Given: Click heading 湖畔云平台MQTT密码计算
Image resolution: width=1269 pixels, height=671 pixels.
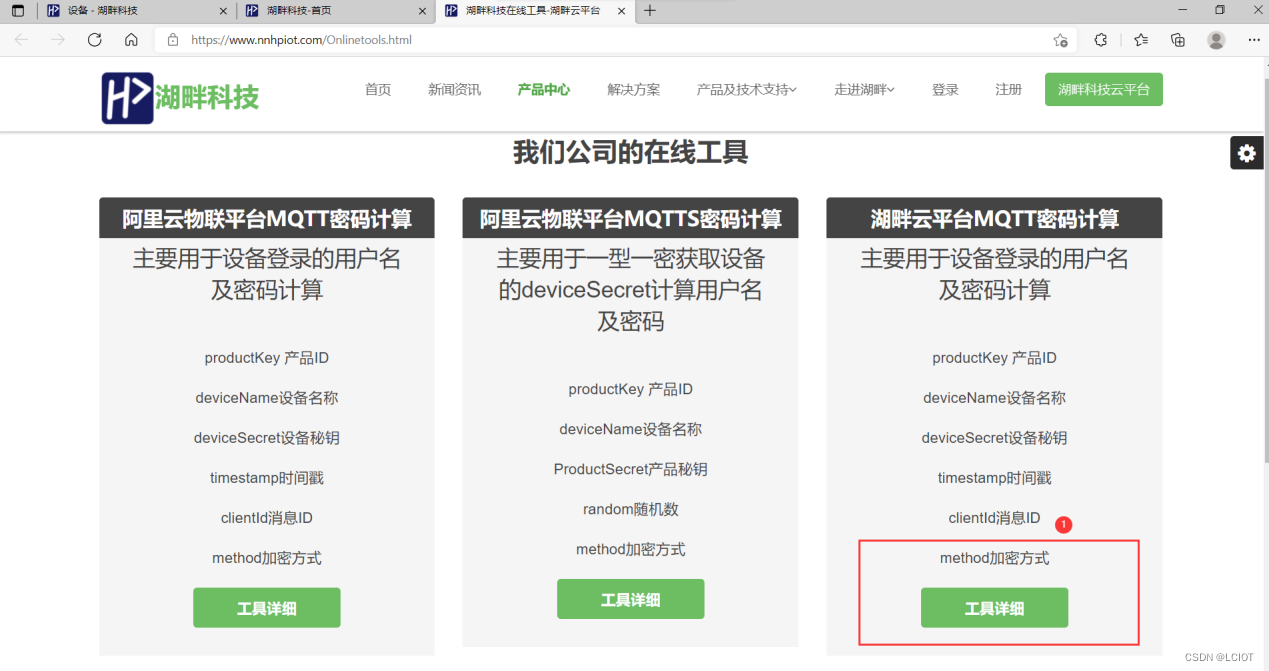Looking at the screenshot, I should tap(995, 218).
